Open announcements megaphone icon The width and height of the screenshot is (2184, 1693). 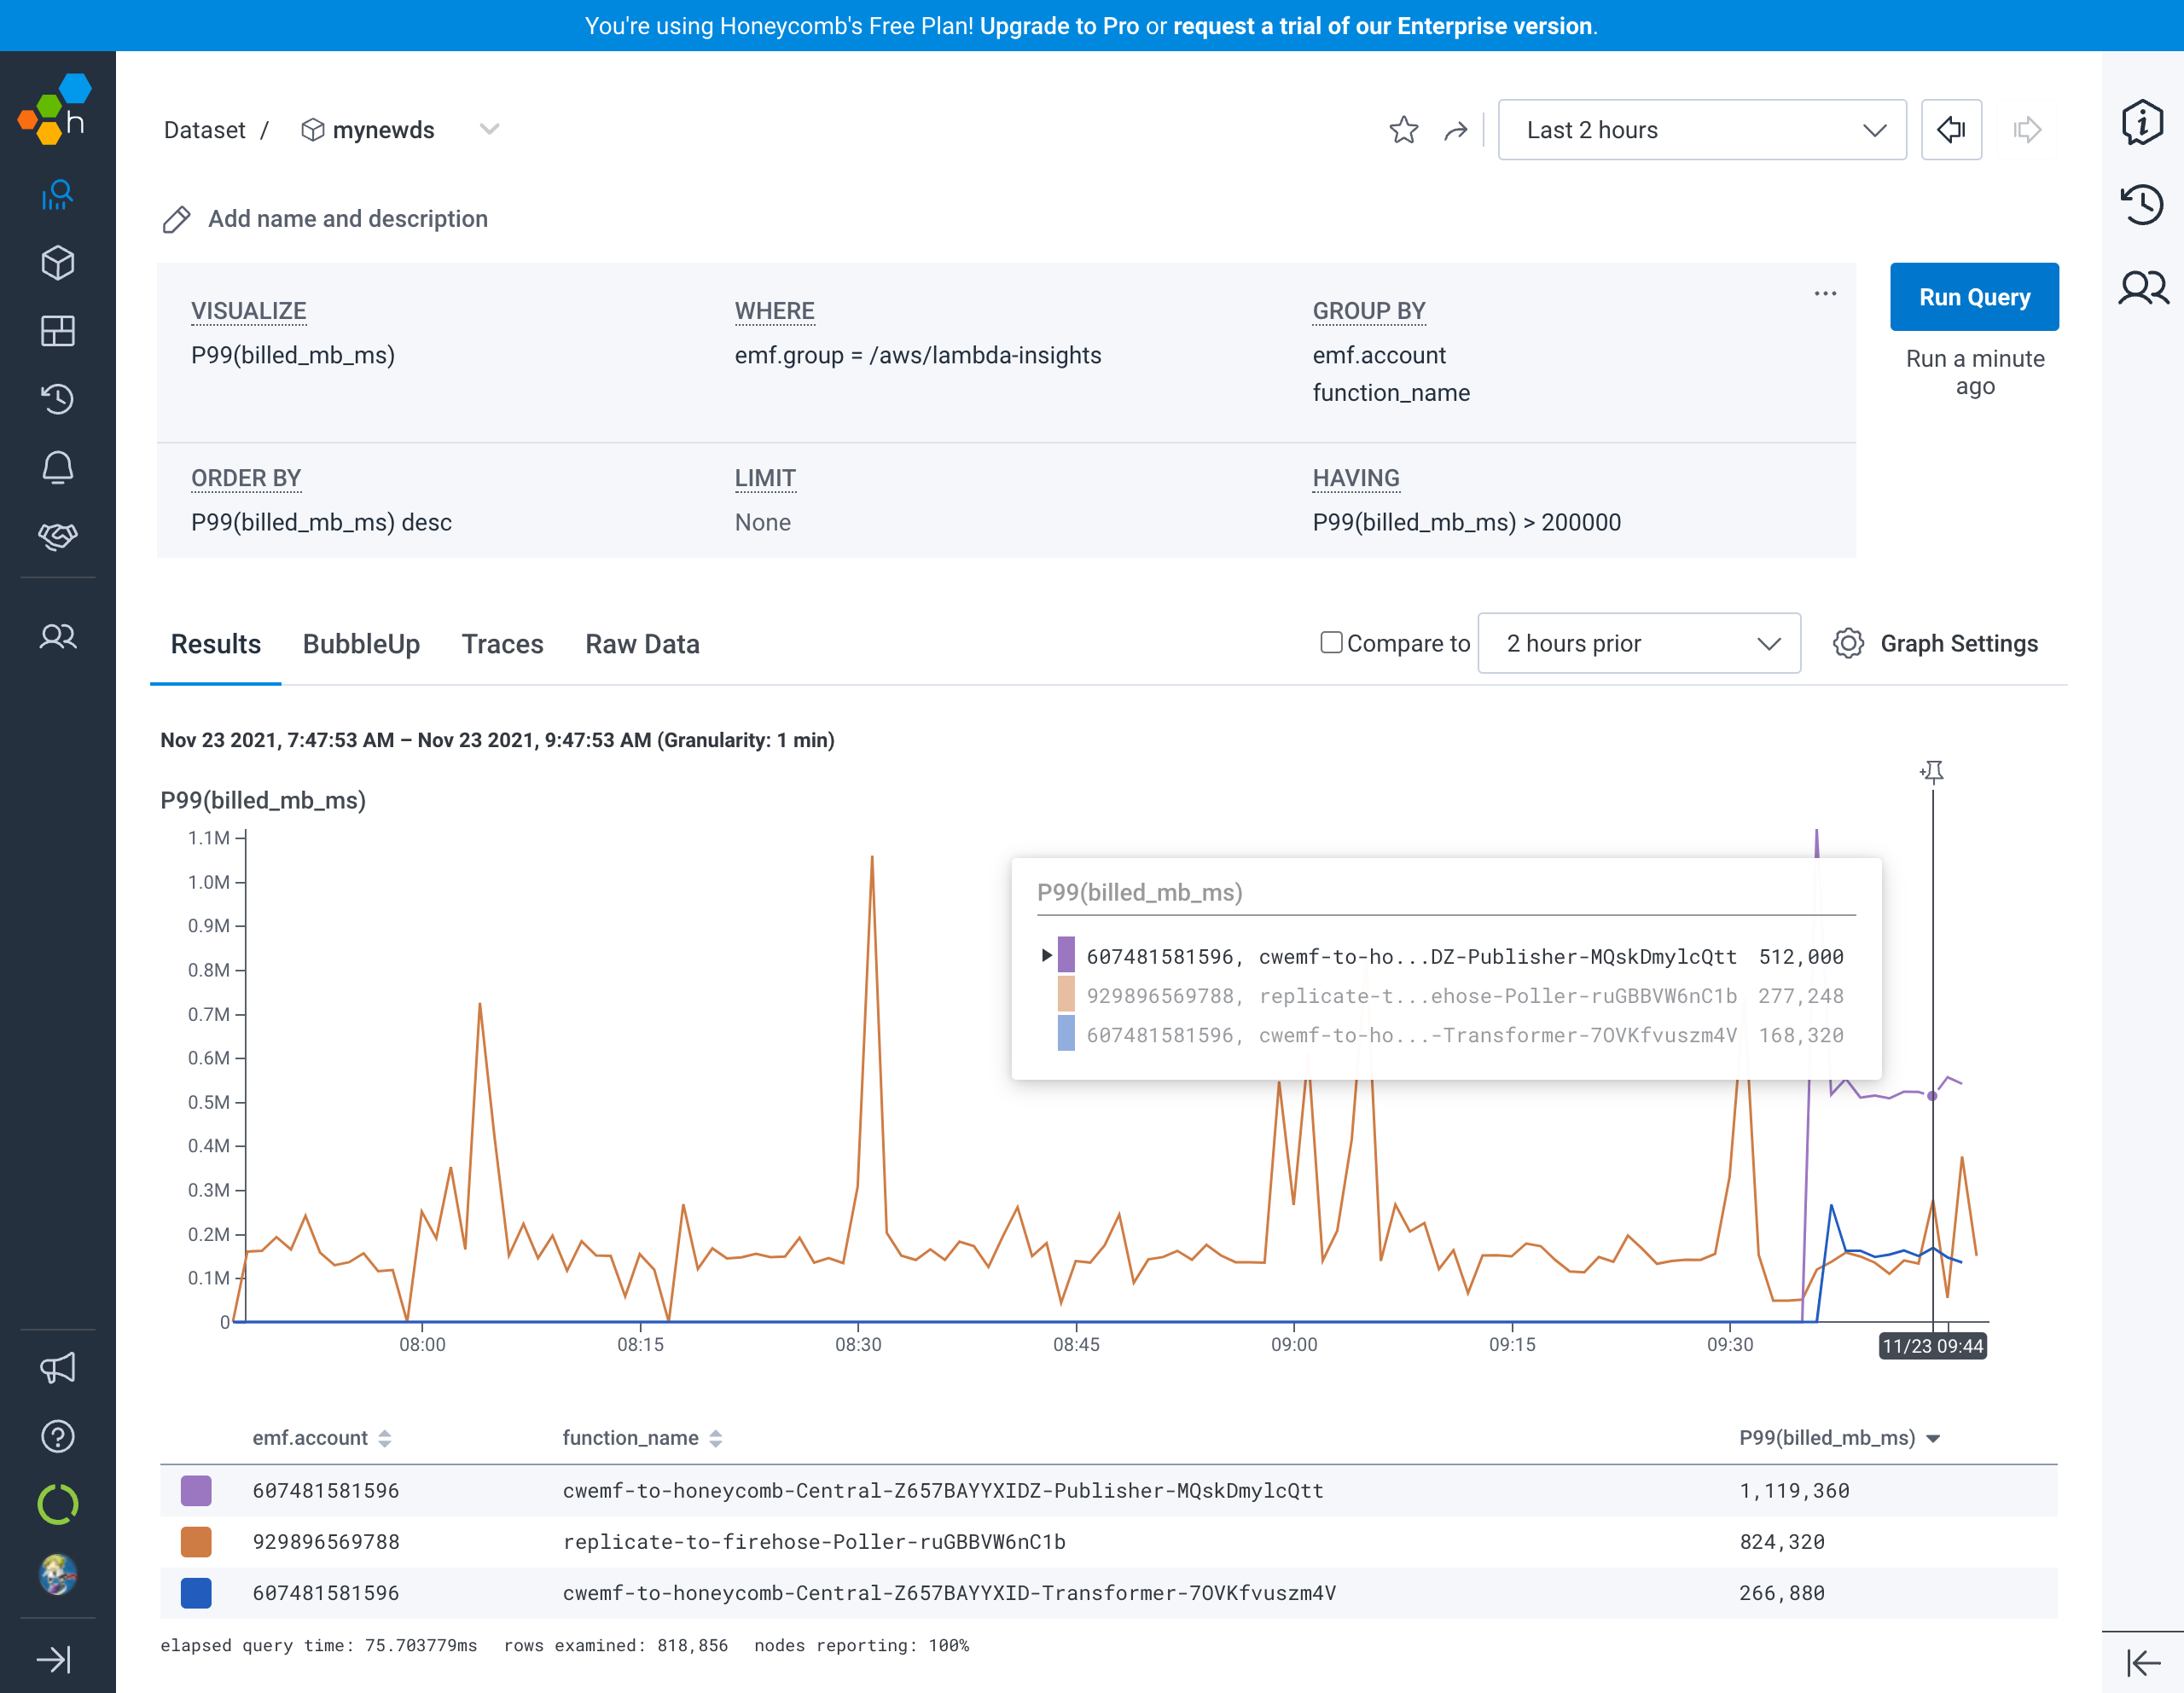pyautogui.click(x=57, y=1368)
